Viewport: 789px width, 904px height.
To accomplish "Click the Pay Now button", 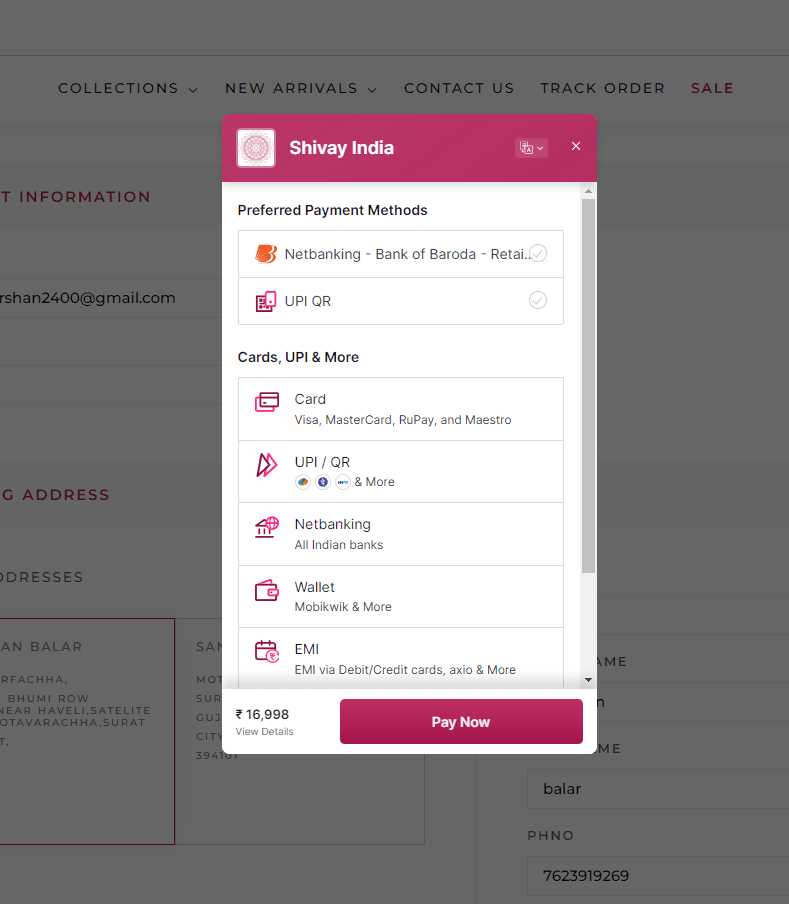I will click(461, 722).
